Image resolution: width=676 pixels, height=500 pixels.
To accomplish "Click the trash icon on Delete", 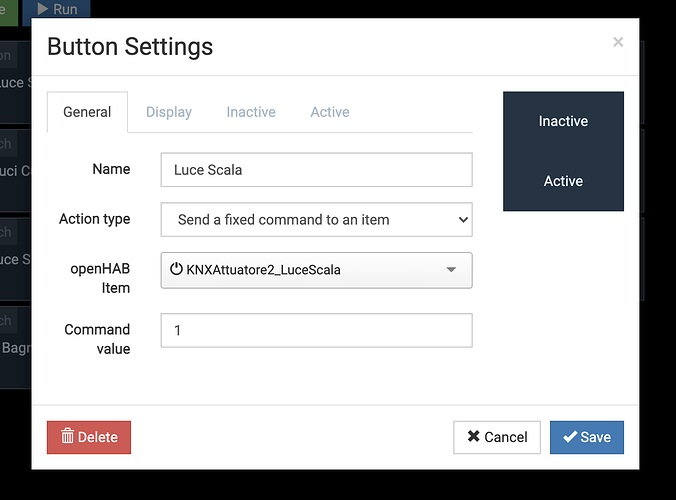I will (68, 436).
